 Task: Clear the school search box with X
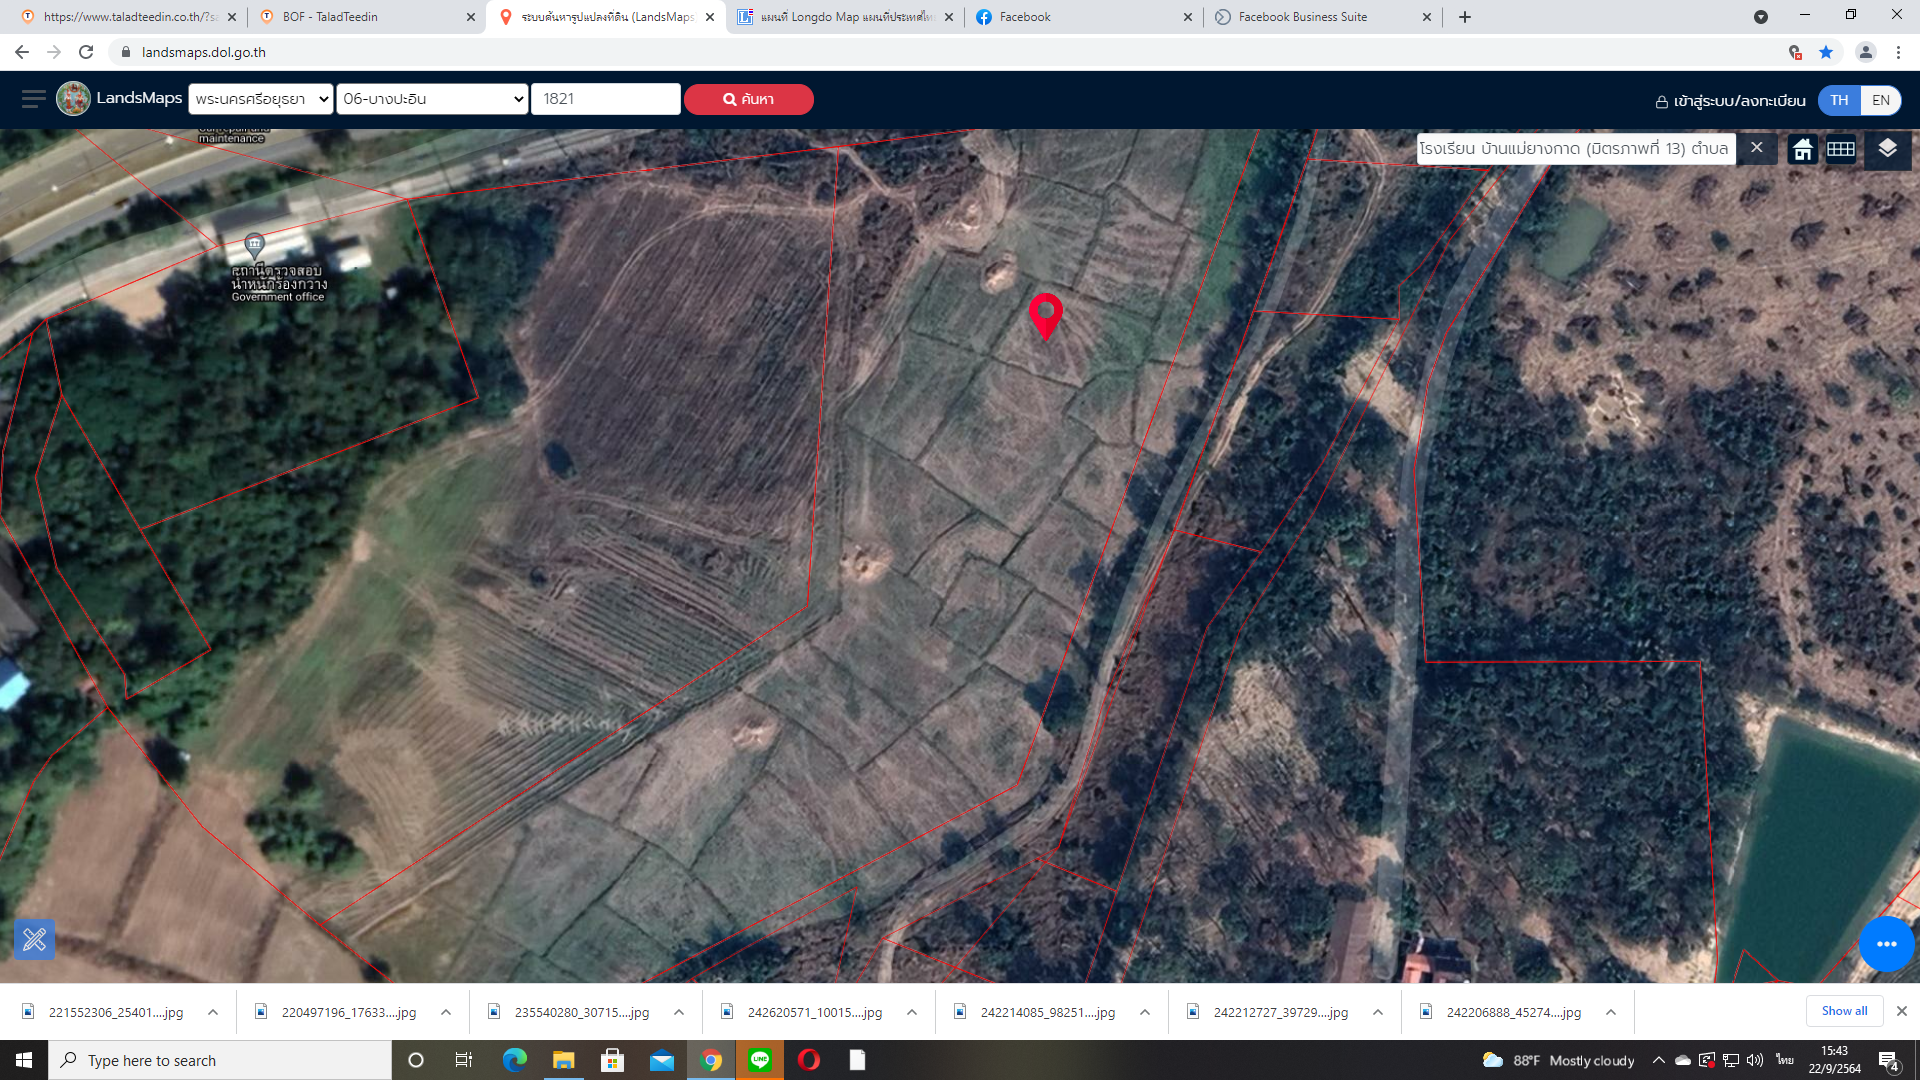[x=1756, y=148]
